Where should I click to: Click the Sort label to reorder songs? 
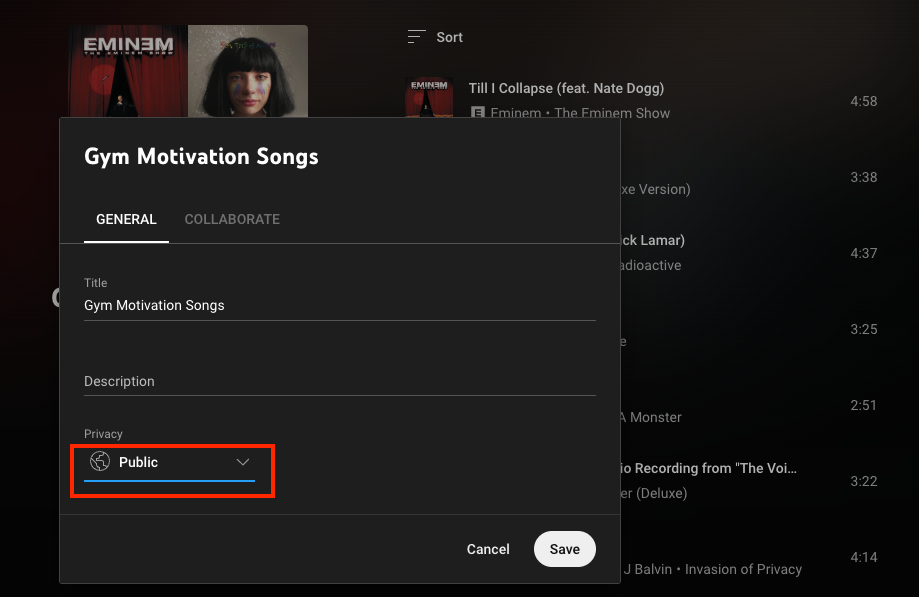click(448, 36)
